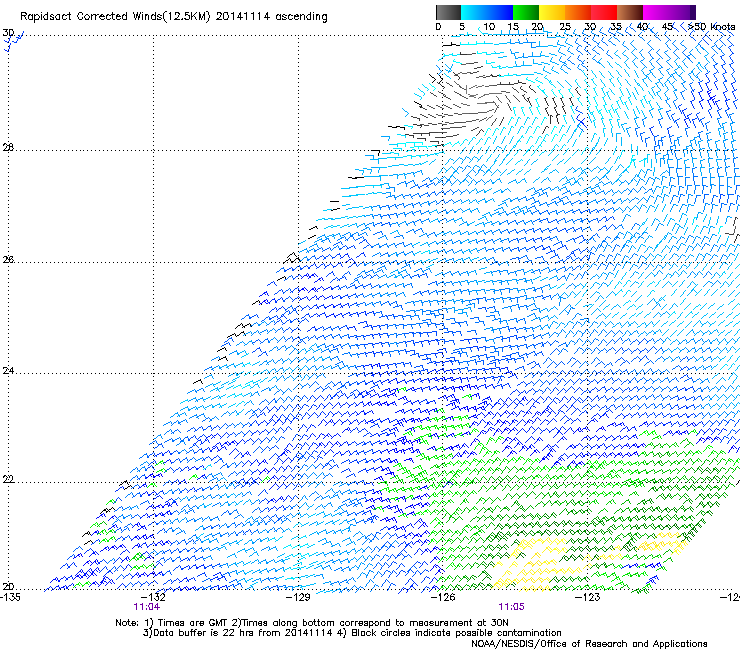Click the '0' legend scale label
This screenshot has height=650, width=740.
(438, 27)
